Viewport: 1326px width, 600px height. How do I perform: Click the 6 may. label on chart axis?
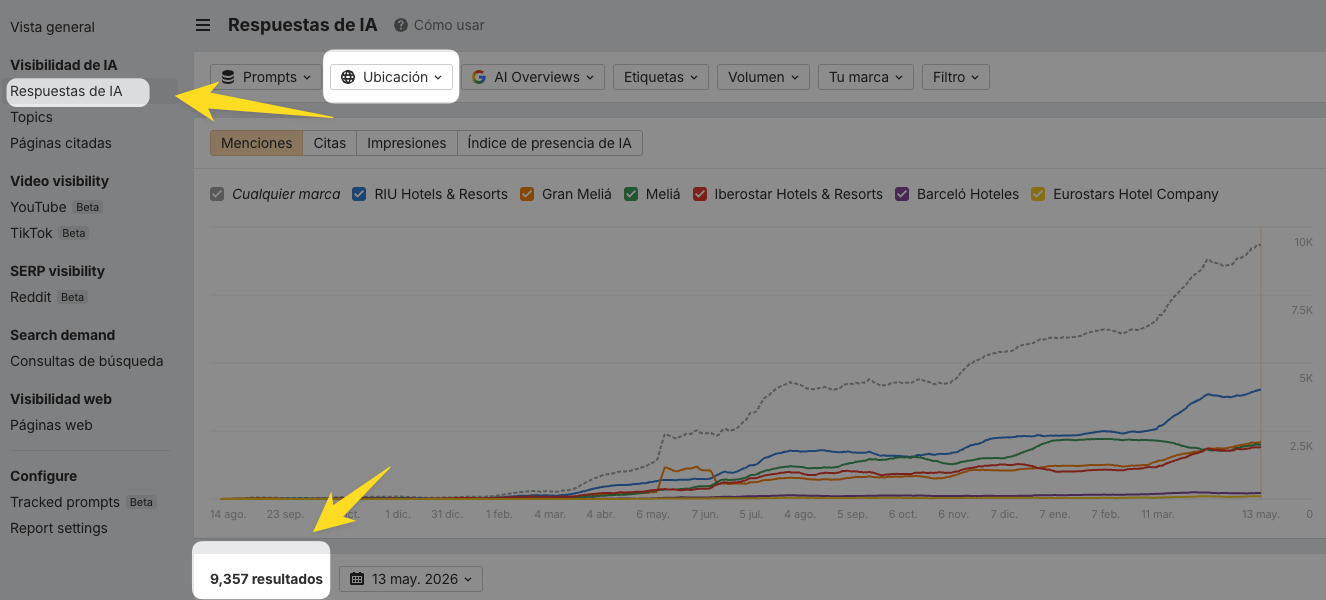(652, 514)
